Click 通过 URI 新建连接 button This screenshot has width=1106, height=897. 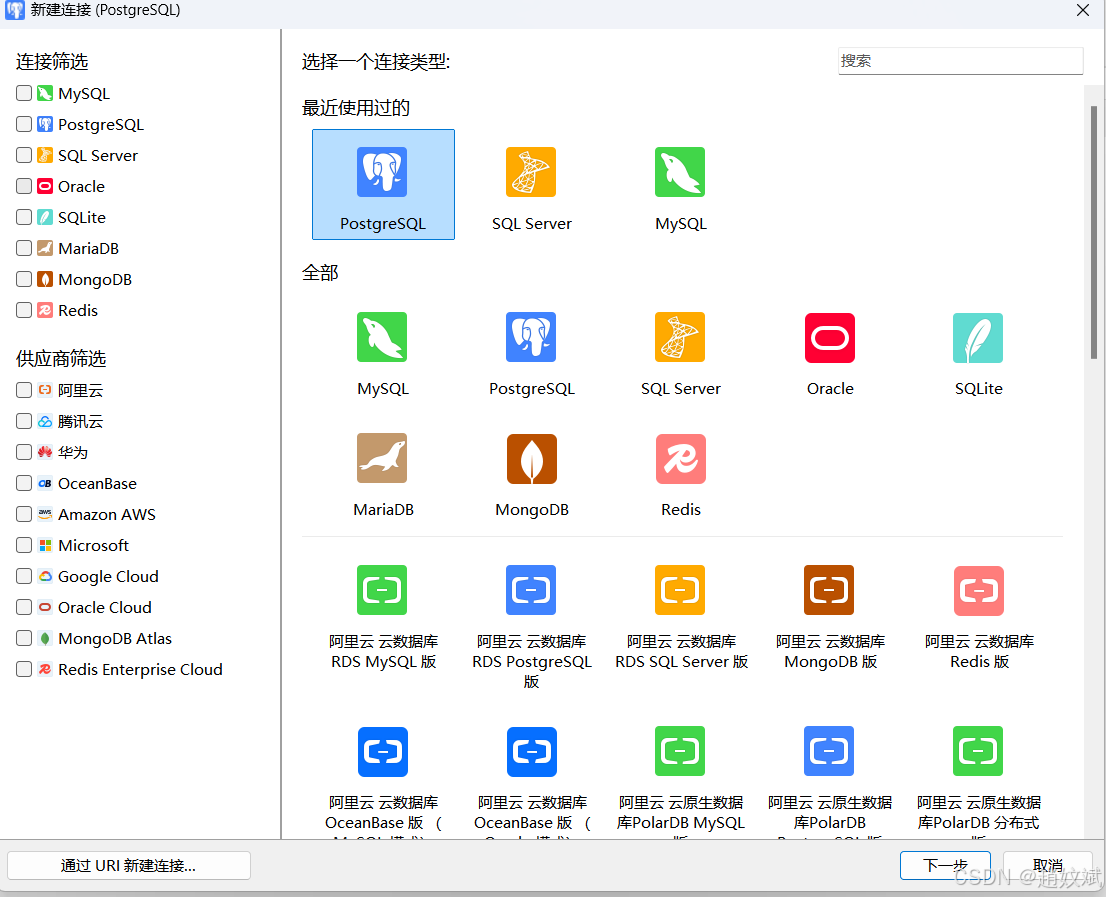click(x=128, y=865)
